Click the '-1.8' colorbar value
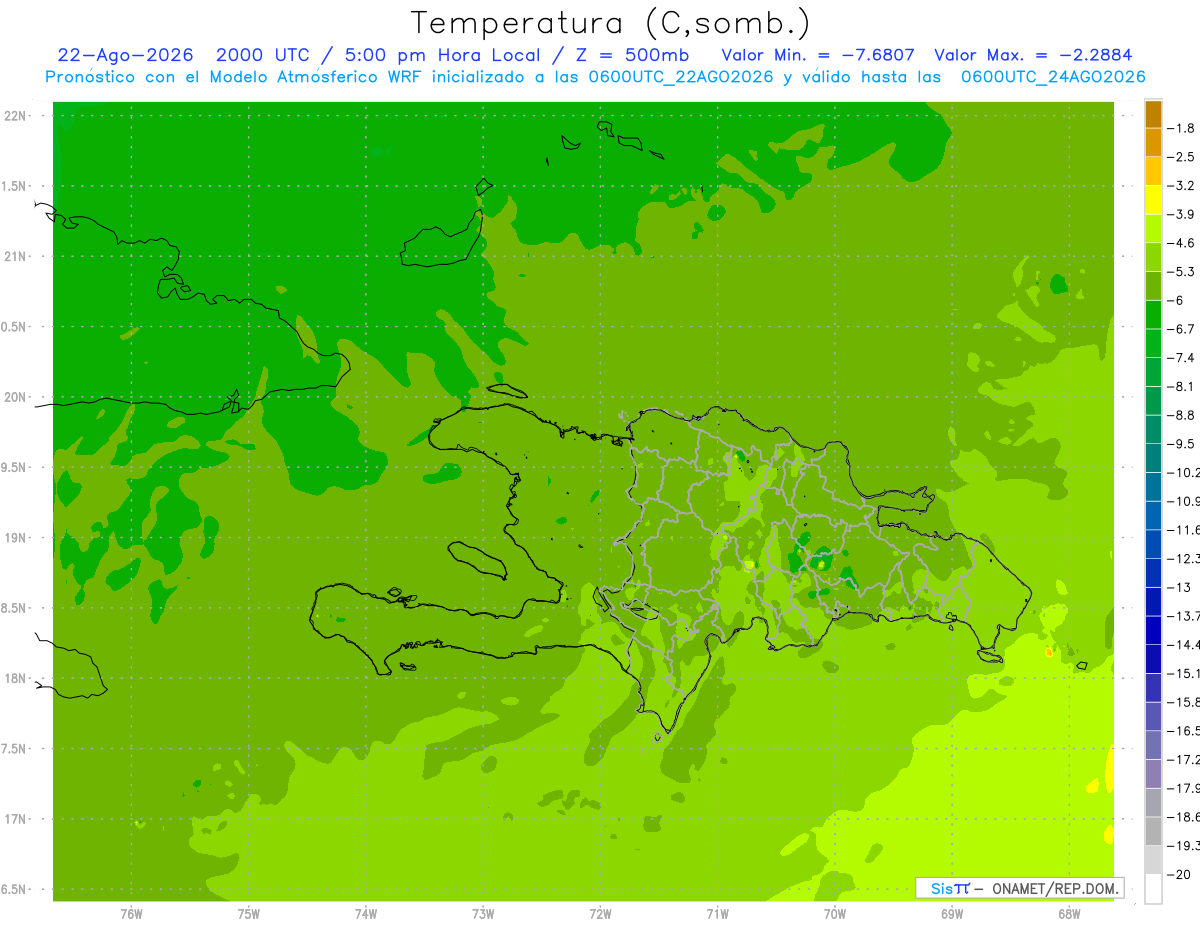Viewport: 1200px width, 927px height. coord(1181,128)
